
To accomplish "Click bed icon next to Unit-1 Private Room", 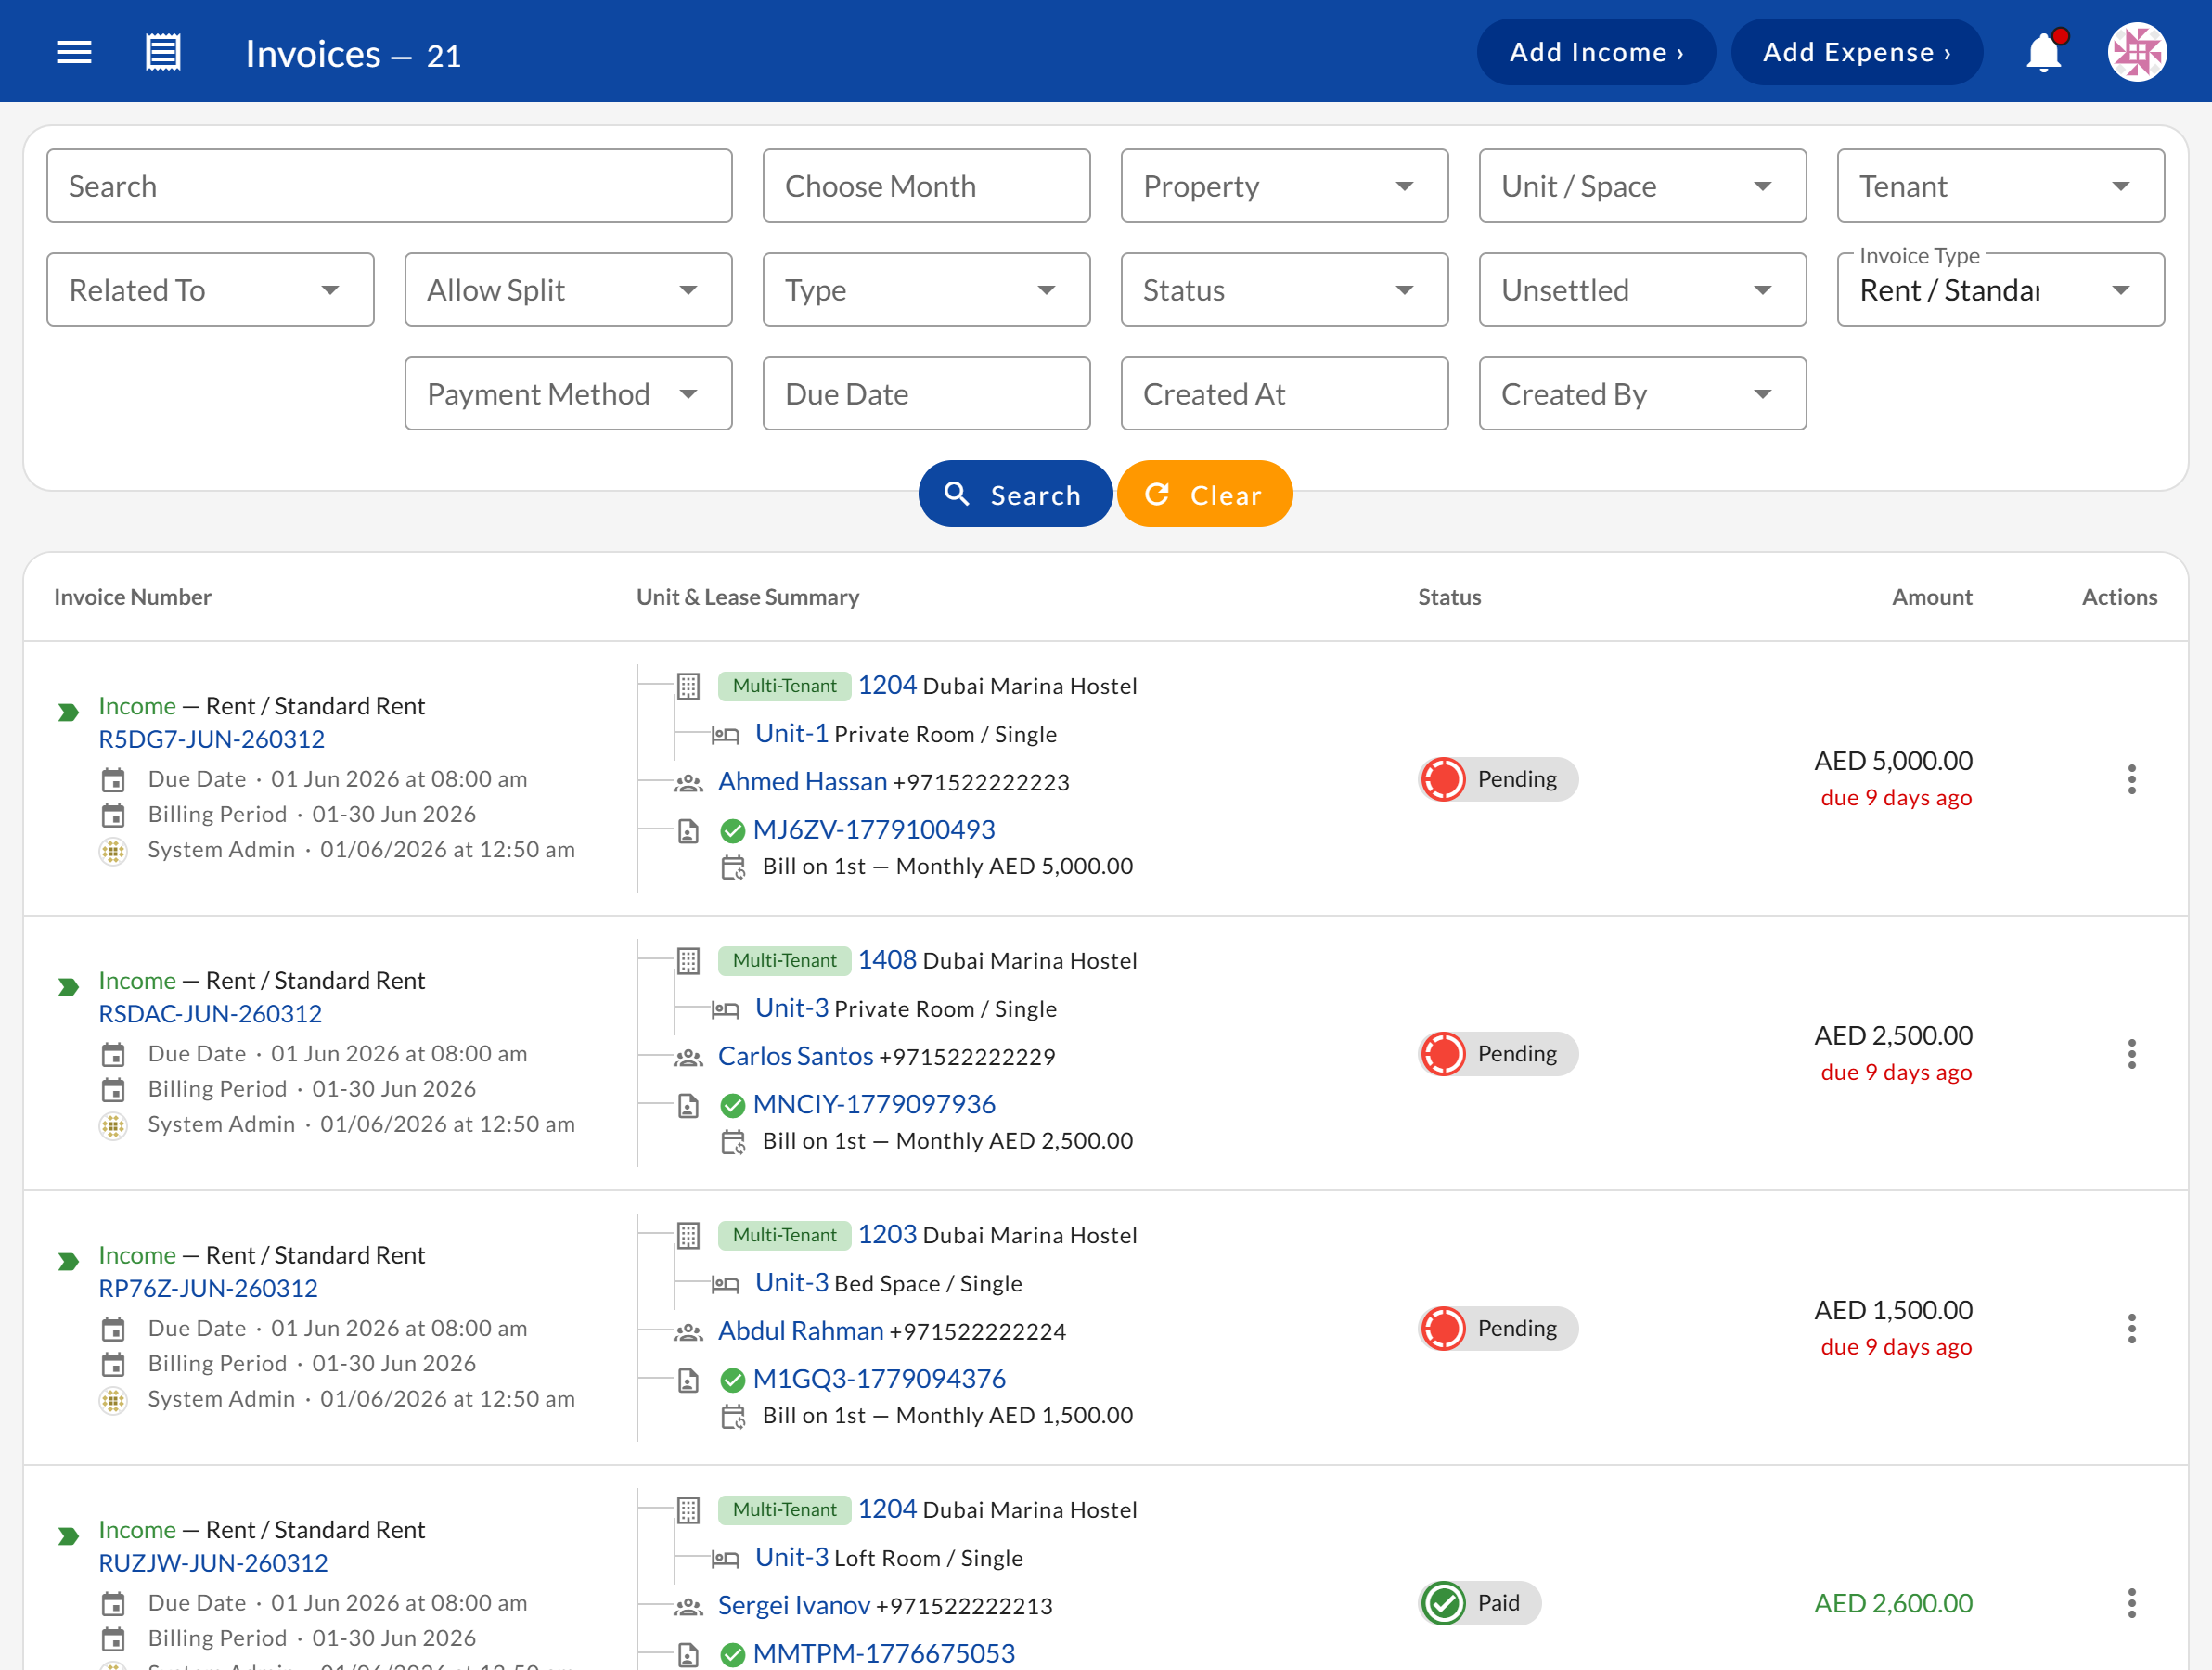I will (725, 736).
